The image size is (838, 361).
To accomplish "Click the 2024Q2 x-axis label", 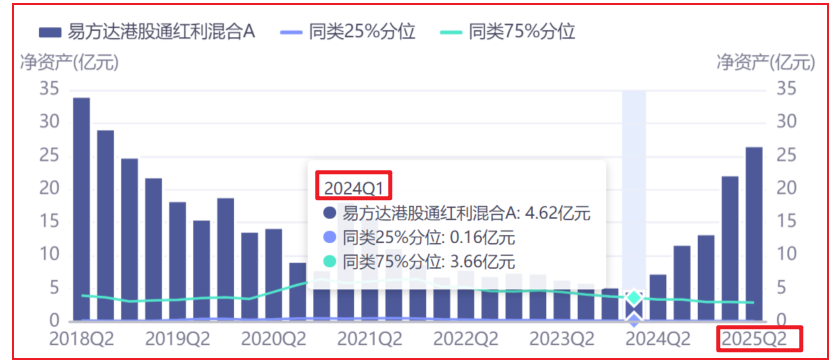I will click(658, 339).
